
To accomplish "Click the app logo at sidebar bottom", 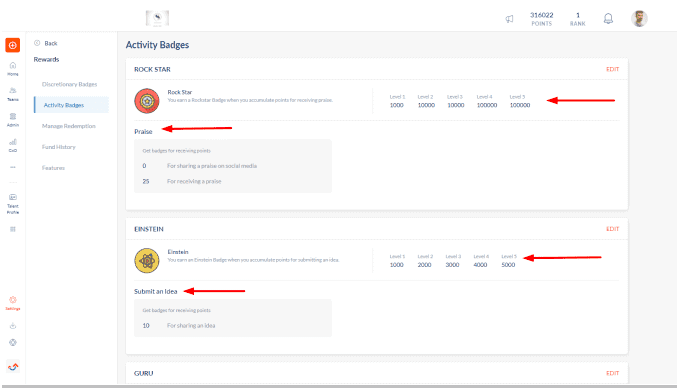I will [x=13, y=367].
